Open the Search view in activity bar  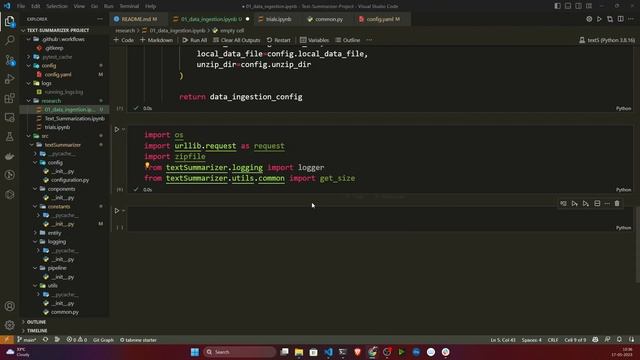point(10,40)
